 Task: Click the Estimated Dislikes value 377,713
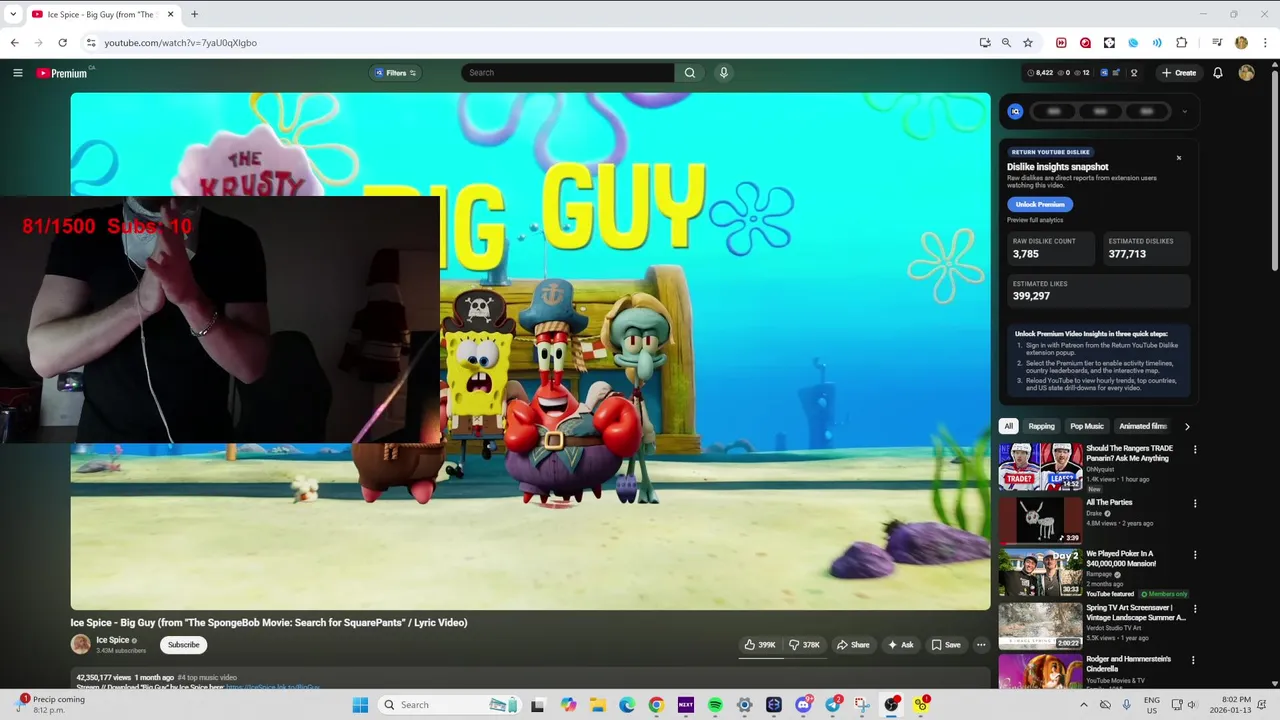tap(1127, 254)
